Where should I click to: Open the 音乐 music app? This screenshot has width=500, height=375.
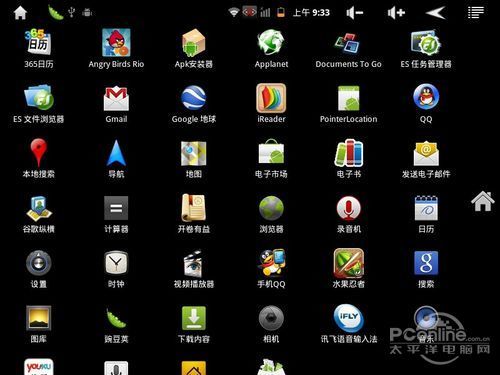click(x=426, y=319)
